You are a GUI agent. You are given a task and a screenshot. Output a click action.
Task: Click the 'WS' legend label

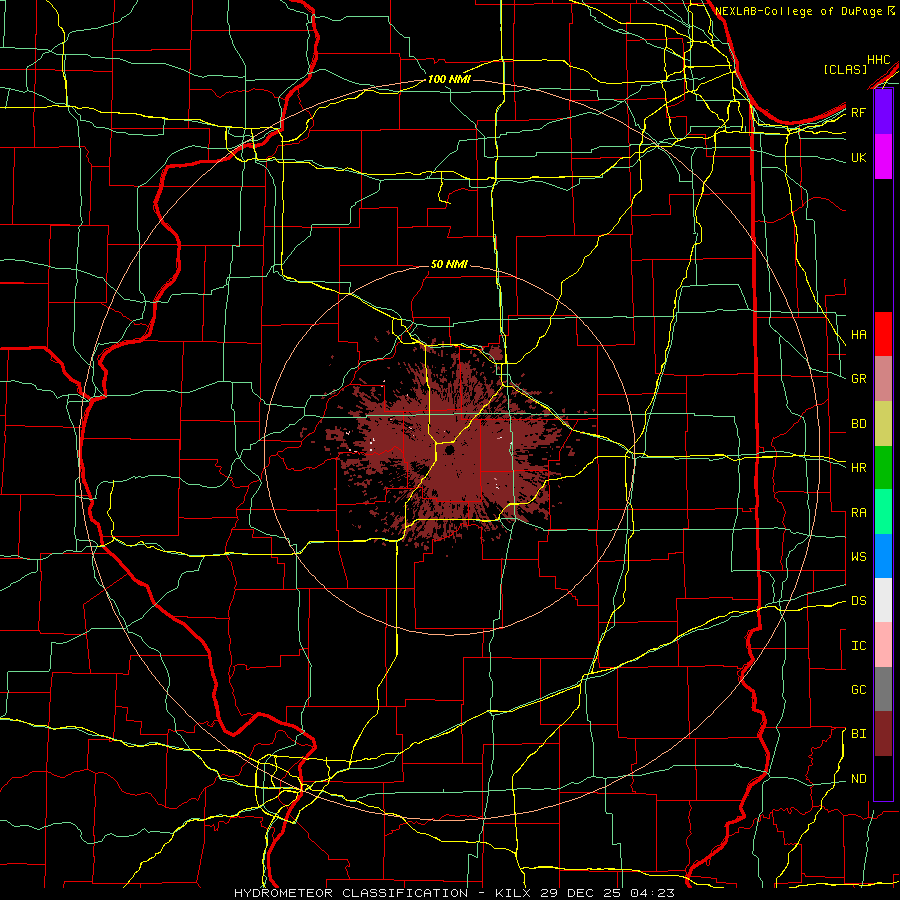tap(859, 557)
